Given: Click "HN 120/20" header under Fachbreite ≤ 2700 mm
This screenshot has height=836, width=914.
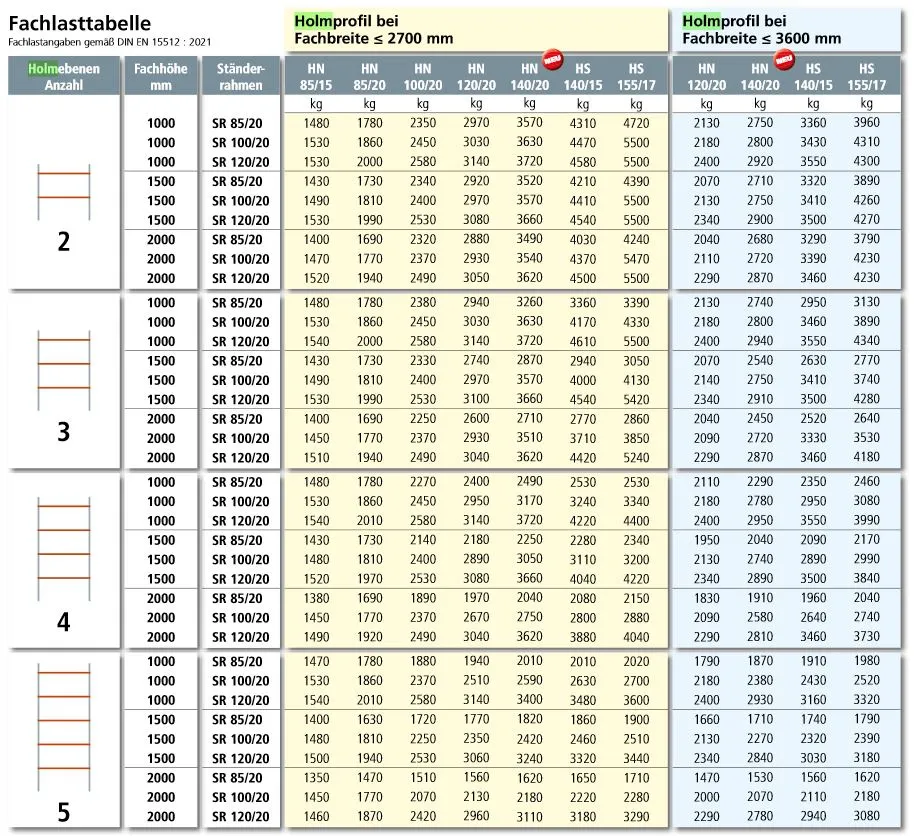Looking at the screenshot, I should 476,77.
